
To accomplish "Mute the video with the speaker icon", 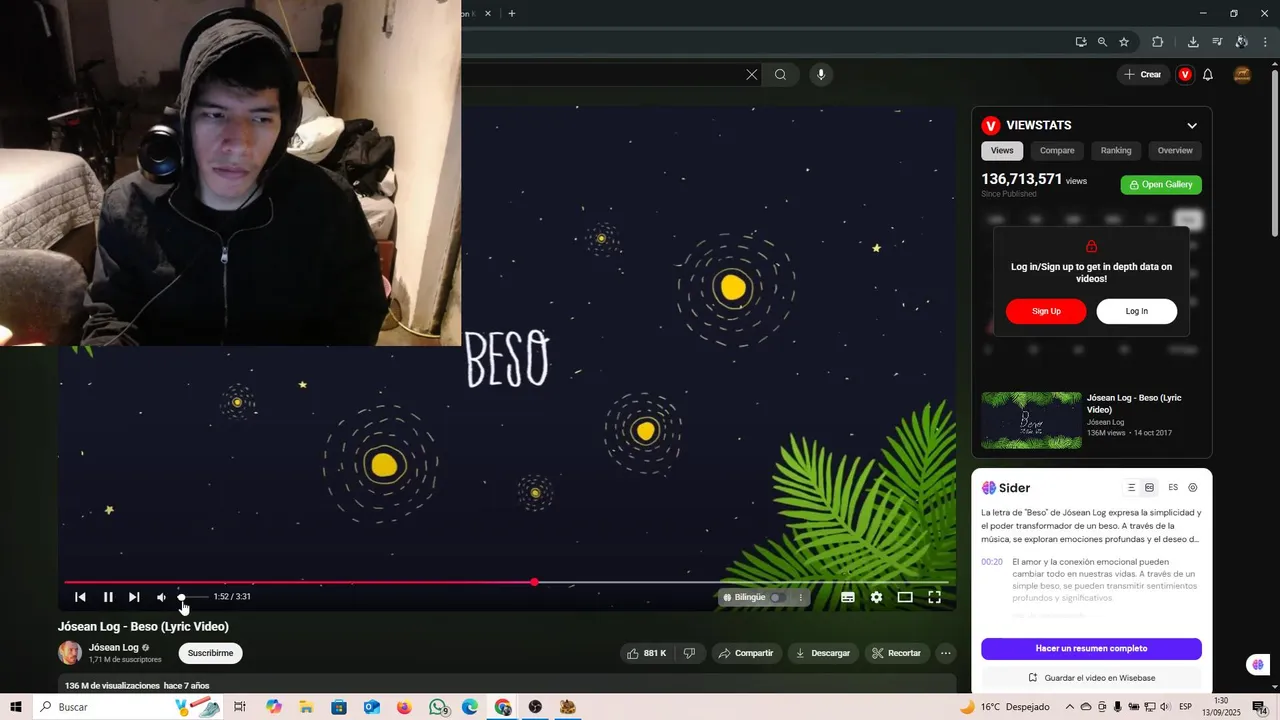I will [161, 597].
